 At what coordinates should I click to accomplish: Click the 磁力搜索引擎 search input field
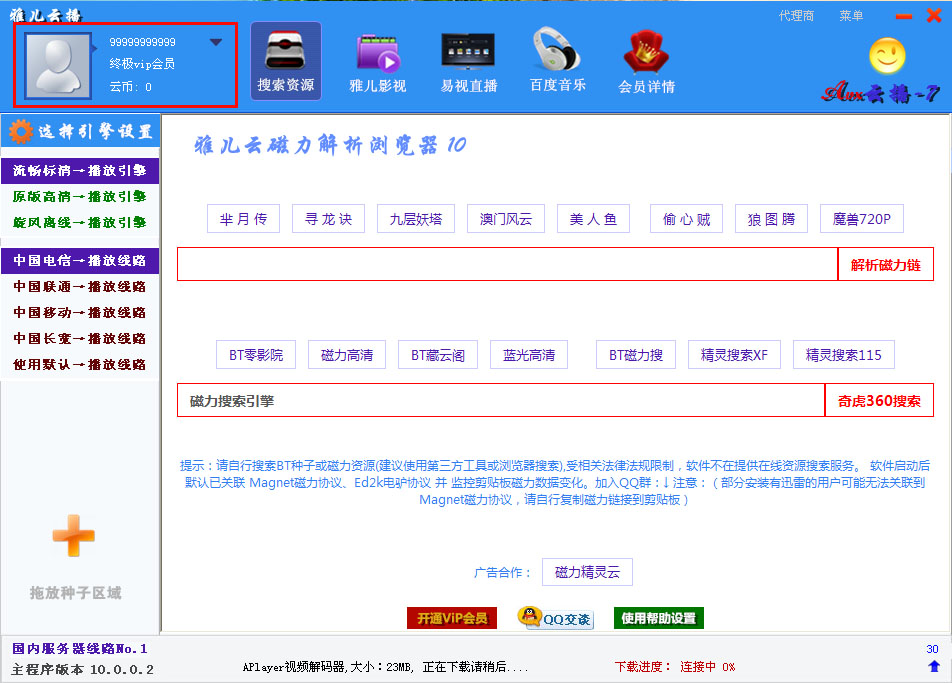point(501,400)
